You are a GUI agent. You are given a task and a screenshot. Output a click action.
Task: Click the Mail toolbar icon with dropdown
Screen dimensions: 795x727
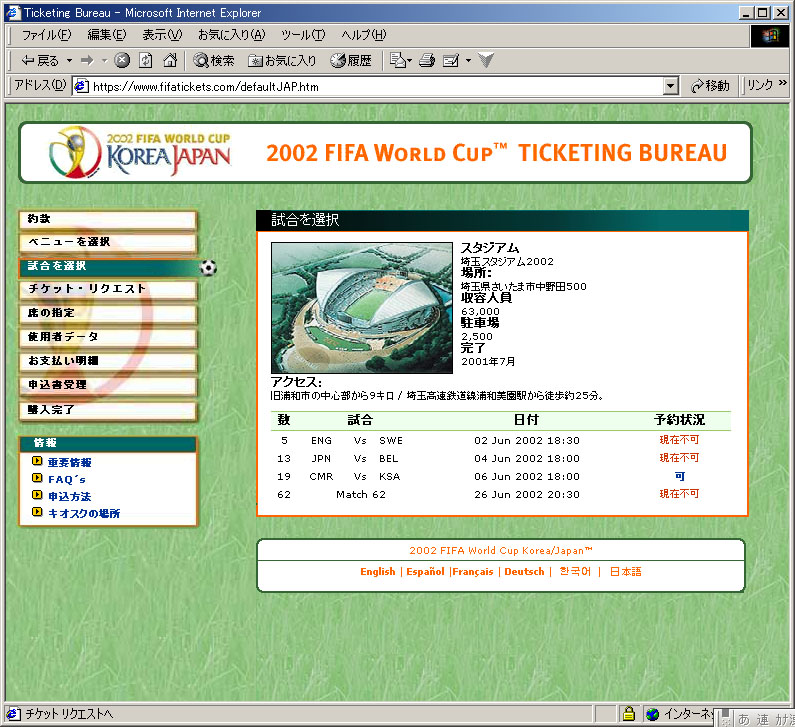400,61
